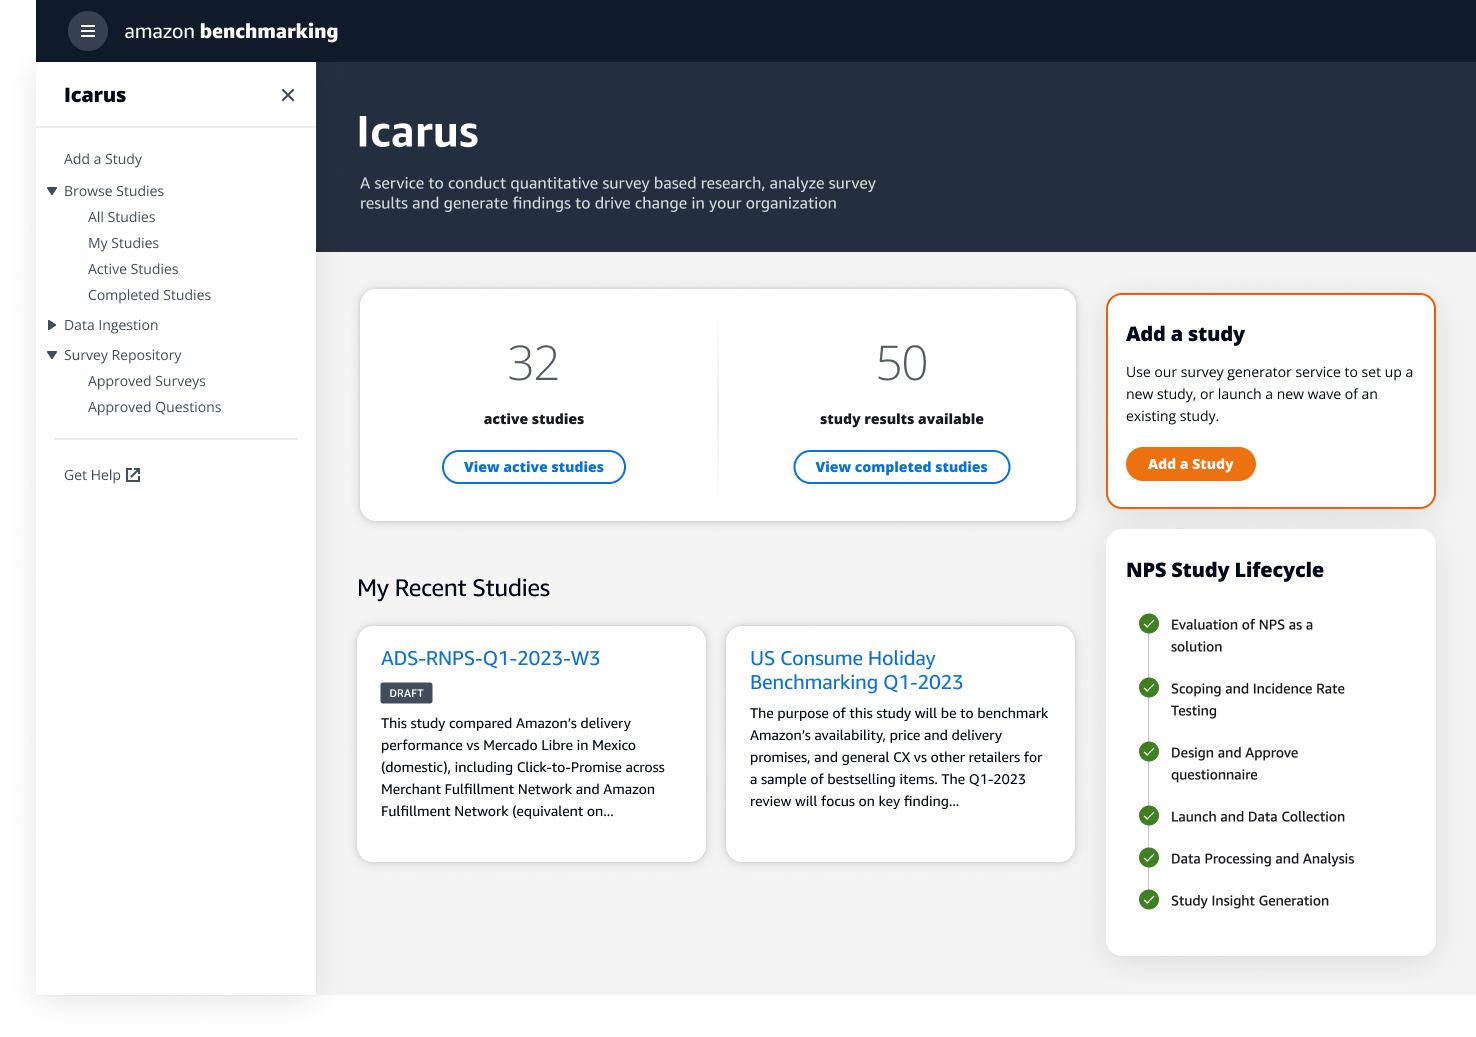
Task: Click the 32 active studies count
Action: click(533, 363)
